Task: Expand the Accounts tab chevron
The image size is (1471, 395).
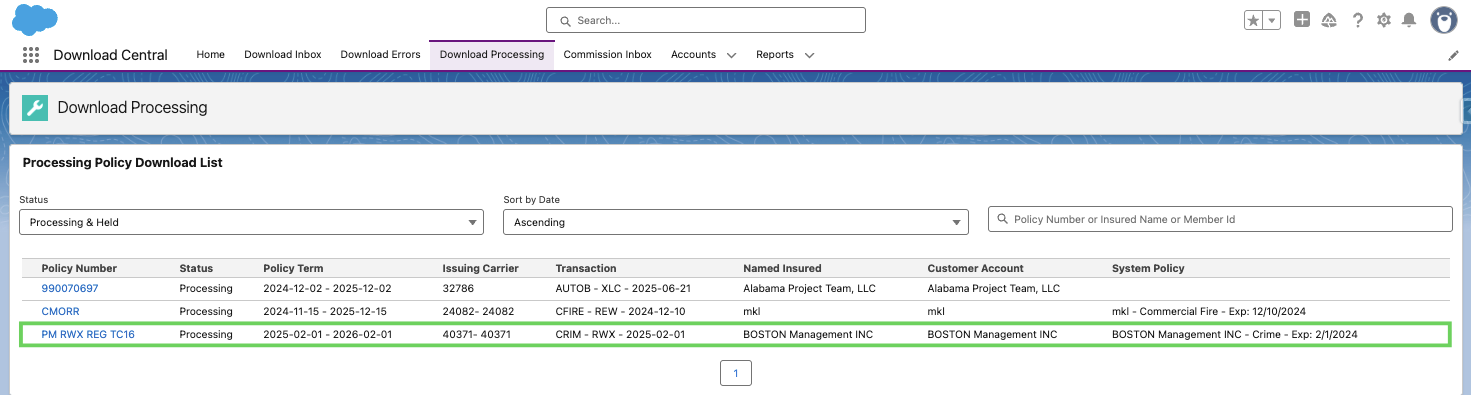Action: click(x=731, y=55)
